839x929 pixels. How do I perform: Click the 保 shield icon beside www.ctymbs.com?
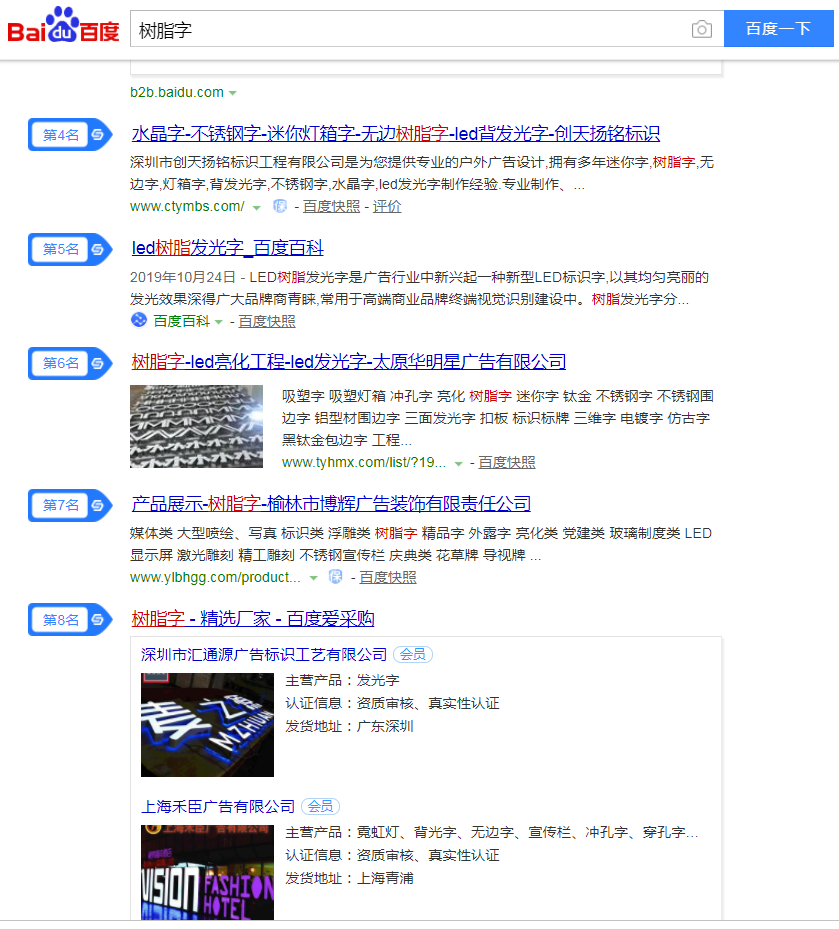click(x=280, y=206)
